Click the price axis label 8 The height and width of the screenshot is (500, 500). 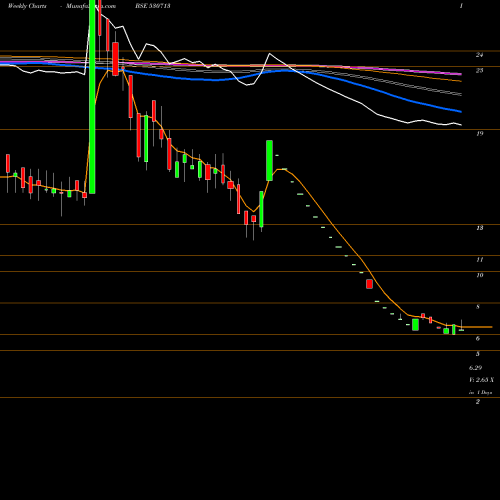pos(478,307)
